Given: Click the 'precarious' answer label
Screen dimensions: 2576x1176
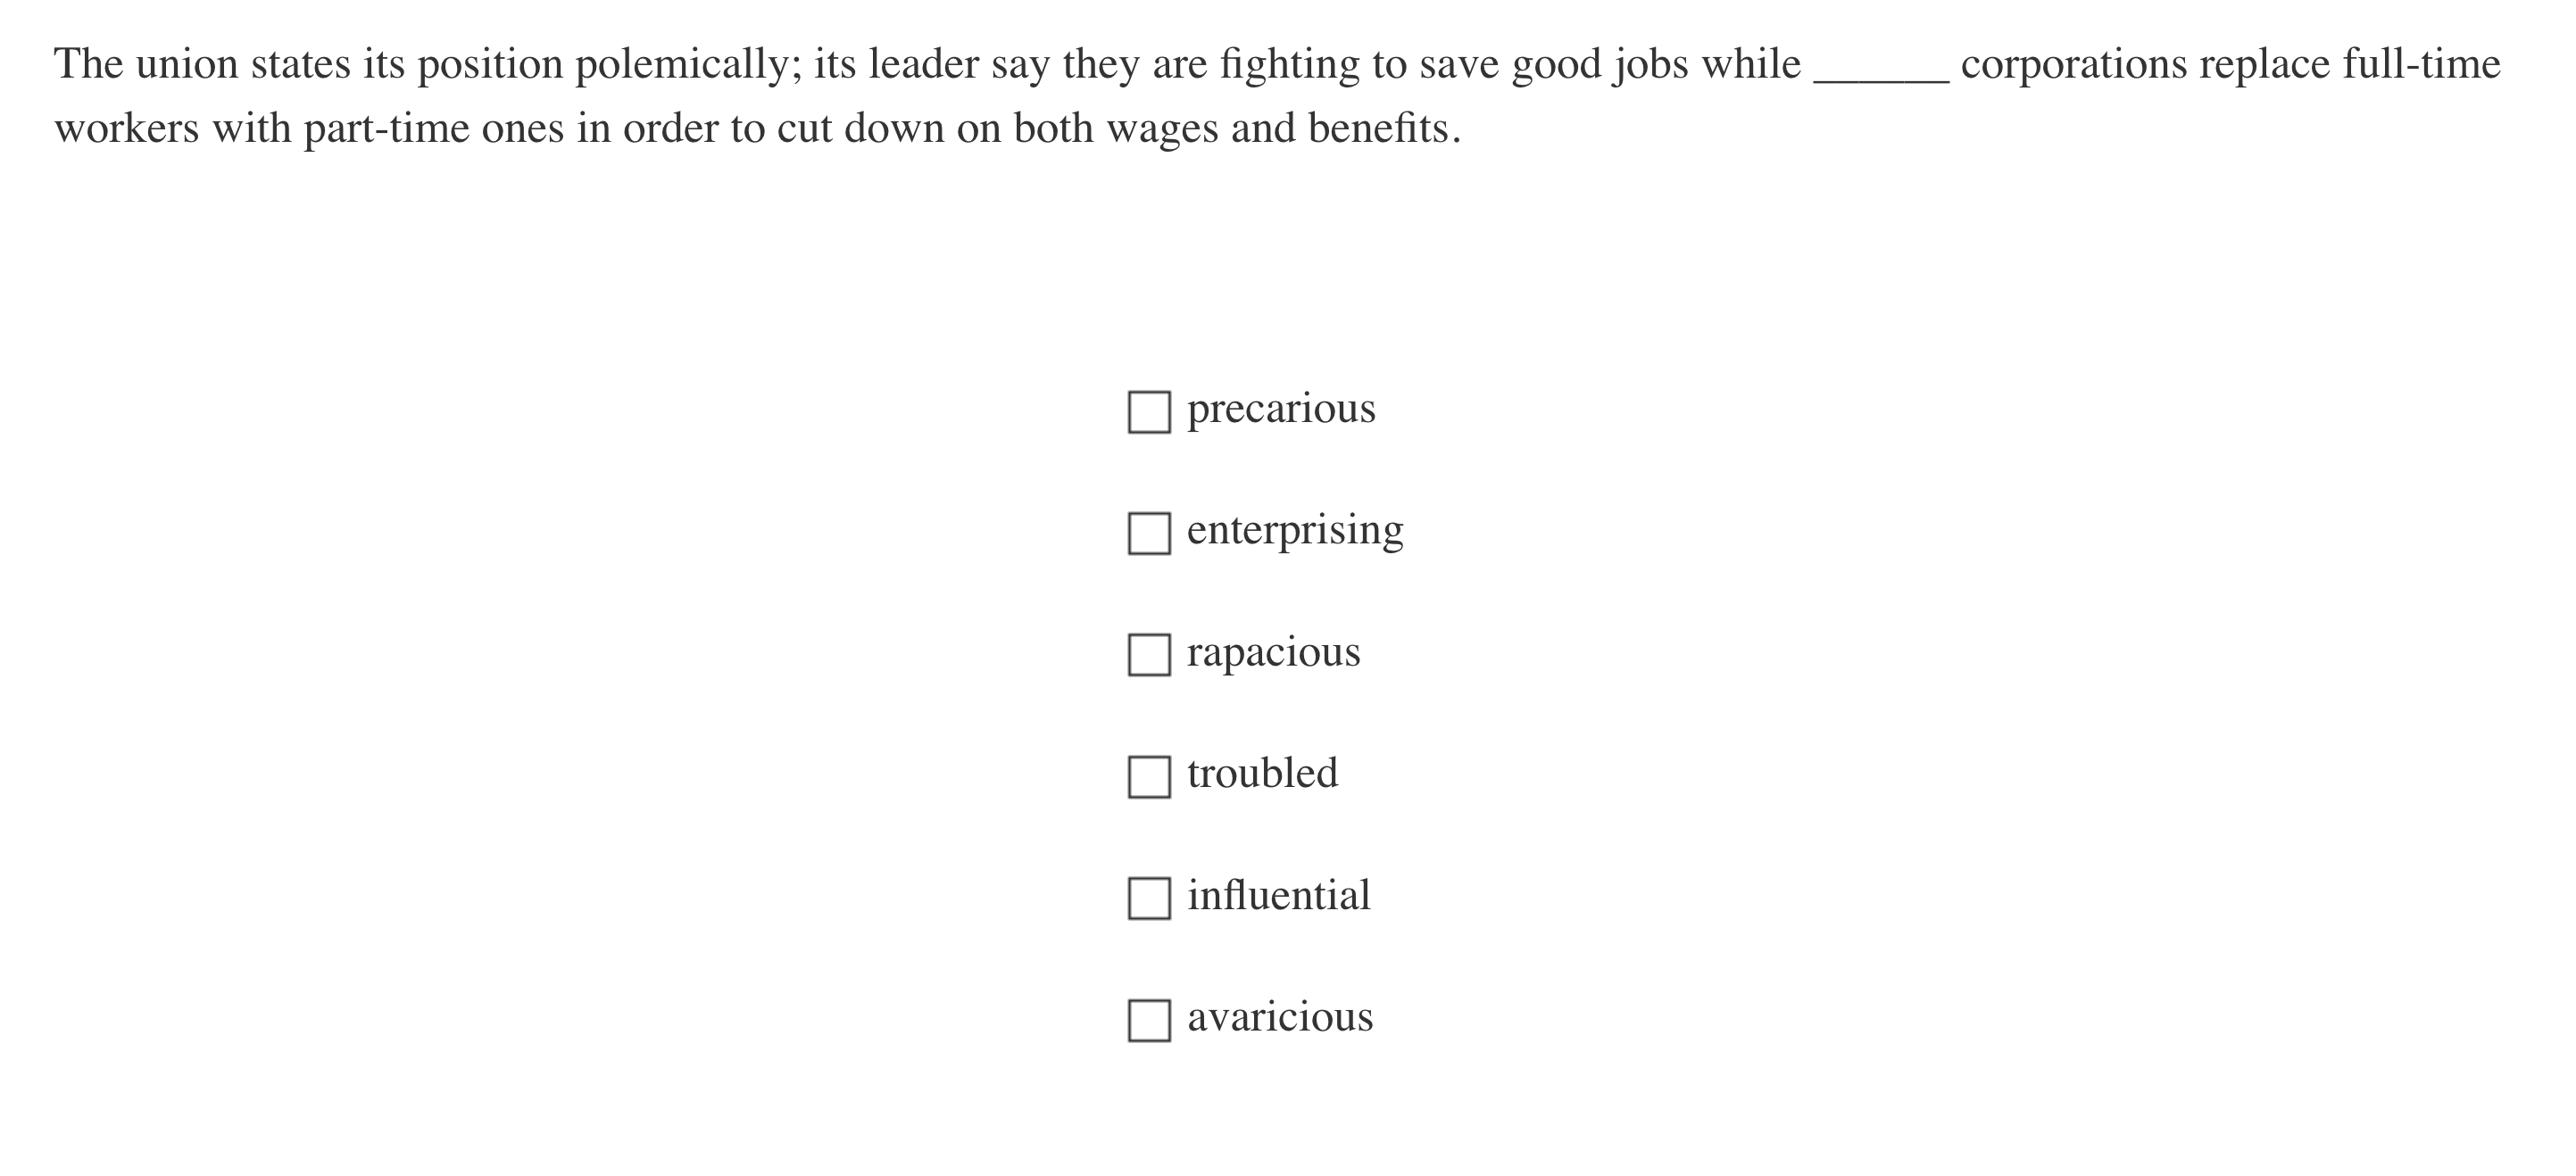Looking at the screenshot, I should pos(1281,409).
